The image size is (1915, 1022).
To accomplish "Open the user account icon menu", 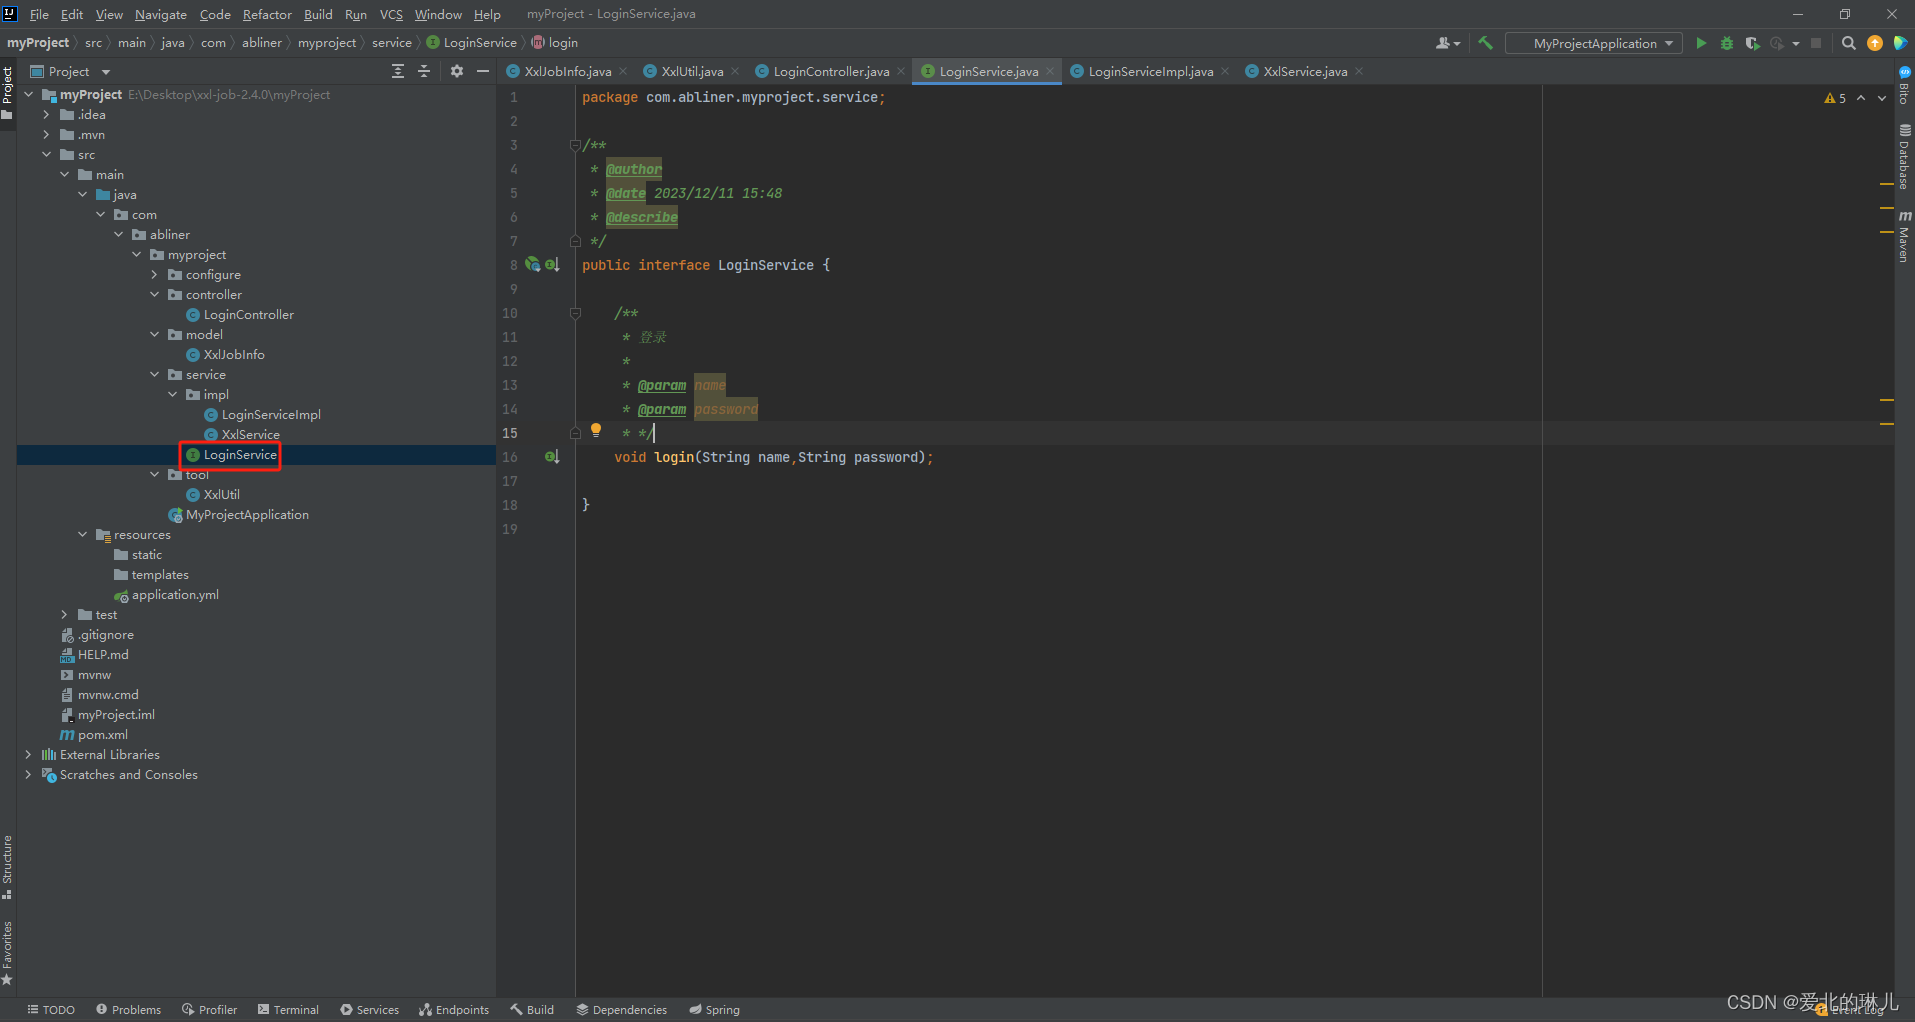I will point(1447,43).
